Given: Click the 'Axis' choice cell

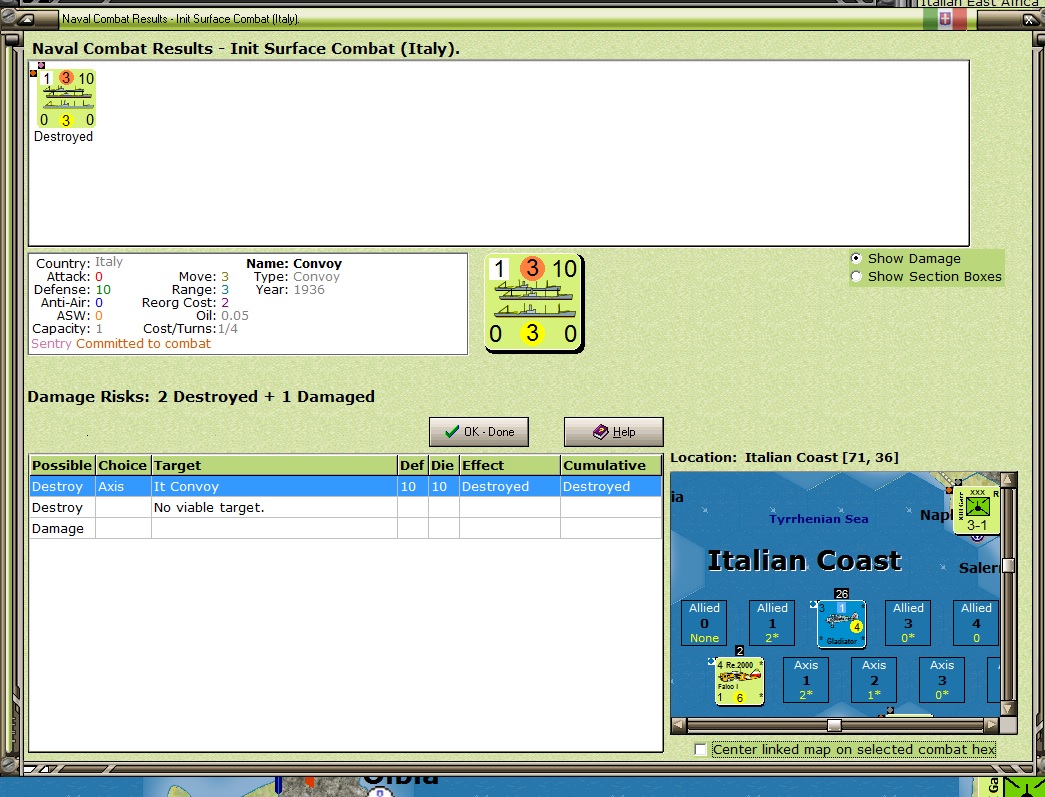Looking at the screenshot, I should [123, 486].
